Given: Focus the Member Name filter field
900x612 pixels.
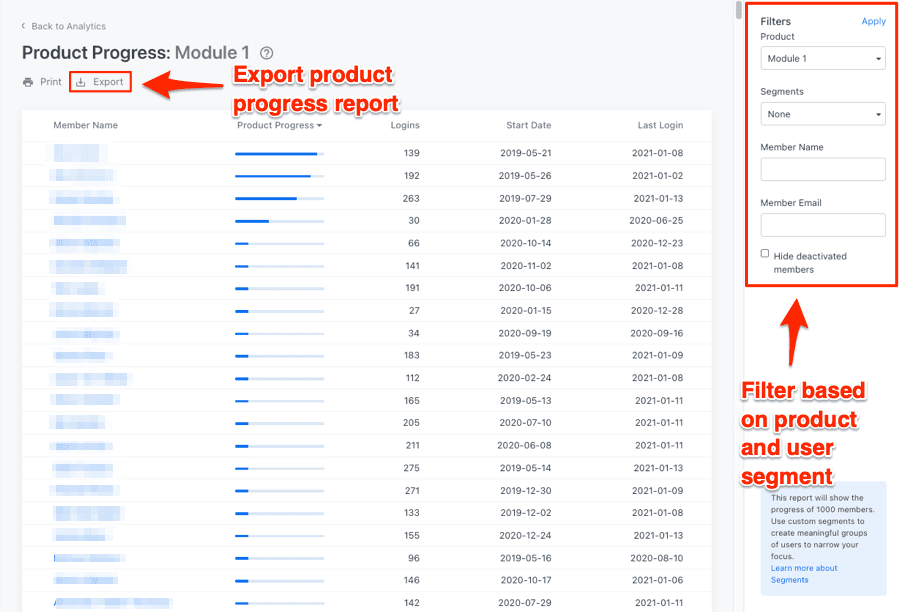Looking at the screenshot, I should click(x=823, y=169).
